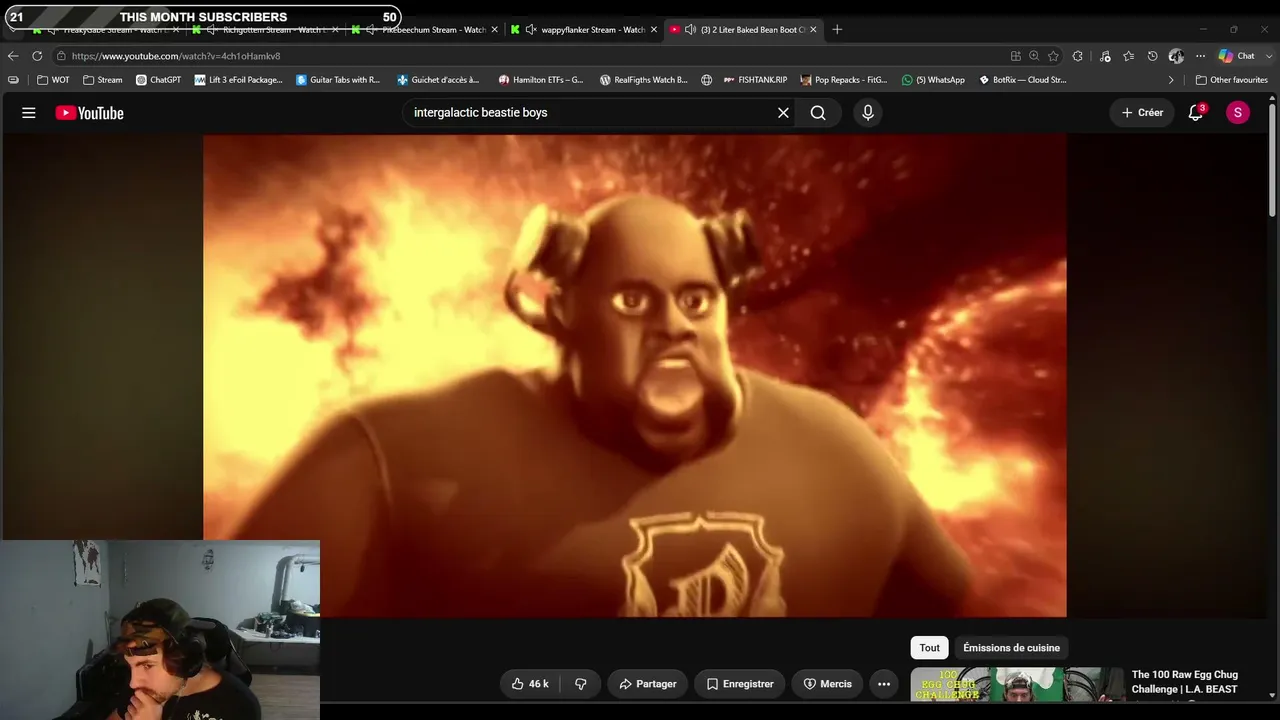The height and width of the screenshot is (720, 1280).
Task: Open the split-screen apps icon in address bar
Action: pos(1016,56)
